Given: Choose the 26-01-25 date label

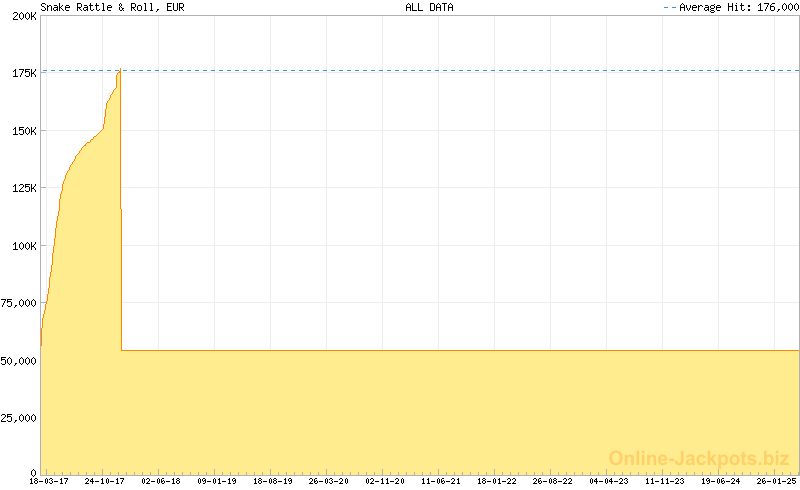Looking at the screenshot, I should point(777,481).
